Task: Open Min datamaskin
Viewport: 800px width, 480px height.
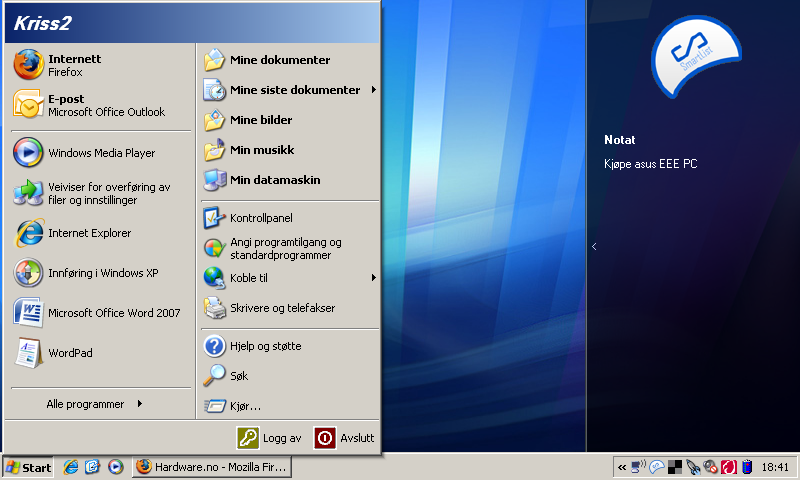Action: (x=290, y=180)
